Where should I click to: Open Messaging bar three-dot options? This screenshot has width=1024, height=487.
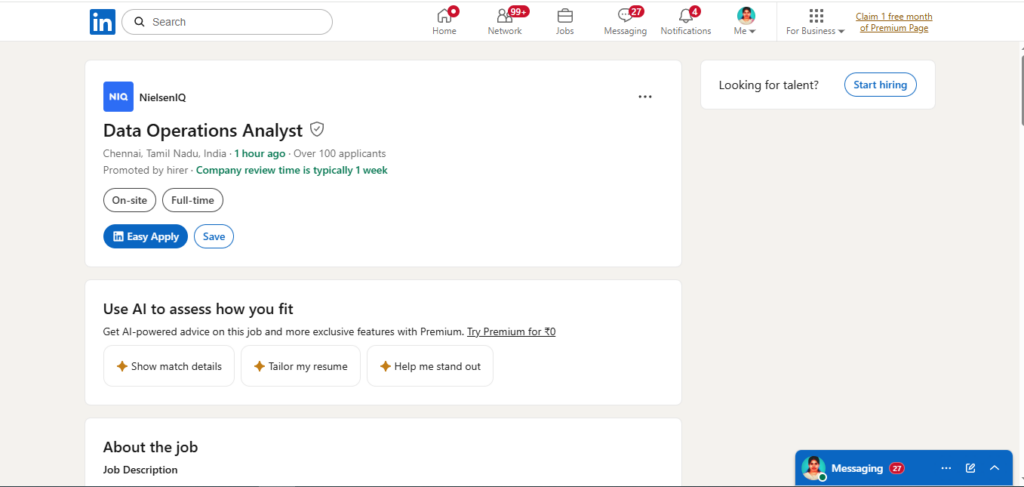pyautogui.click(x=946, y=468)
